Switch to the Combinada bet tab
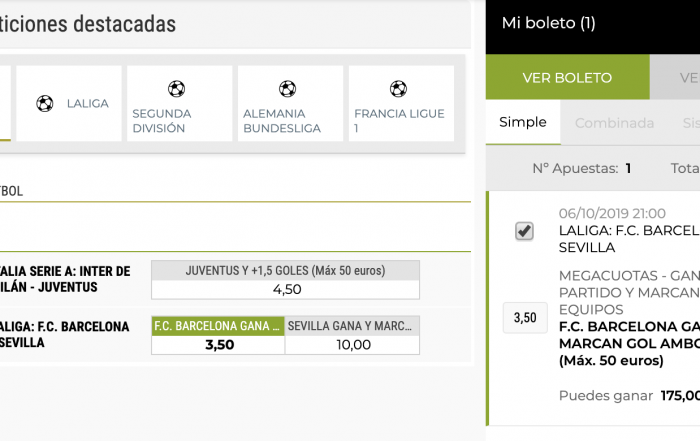The height and width of the screenshot is (441, 700). click(614, 123)
